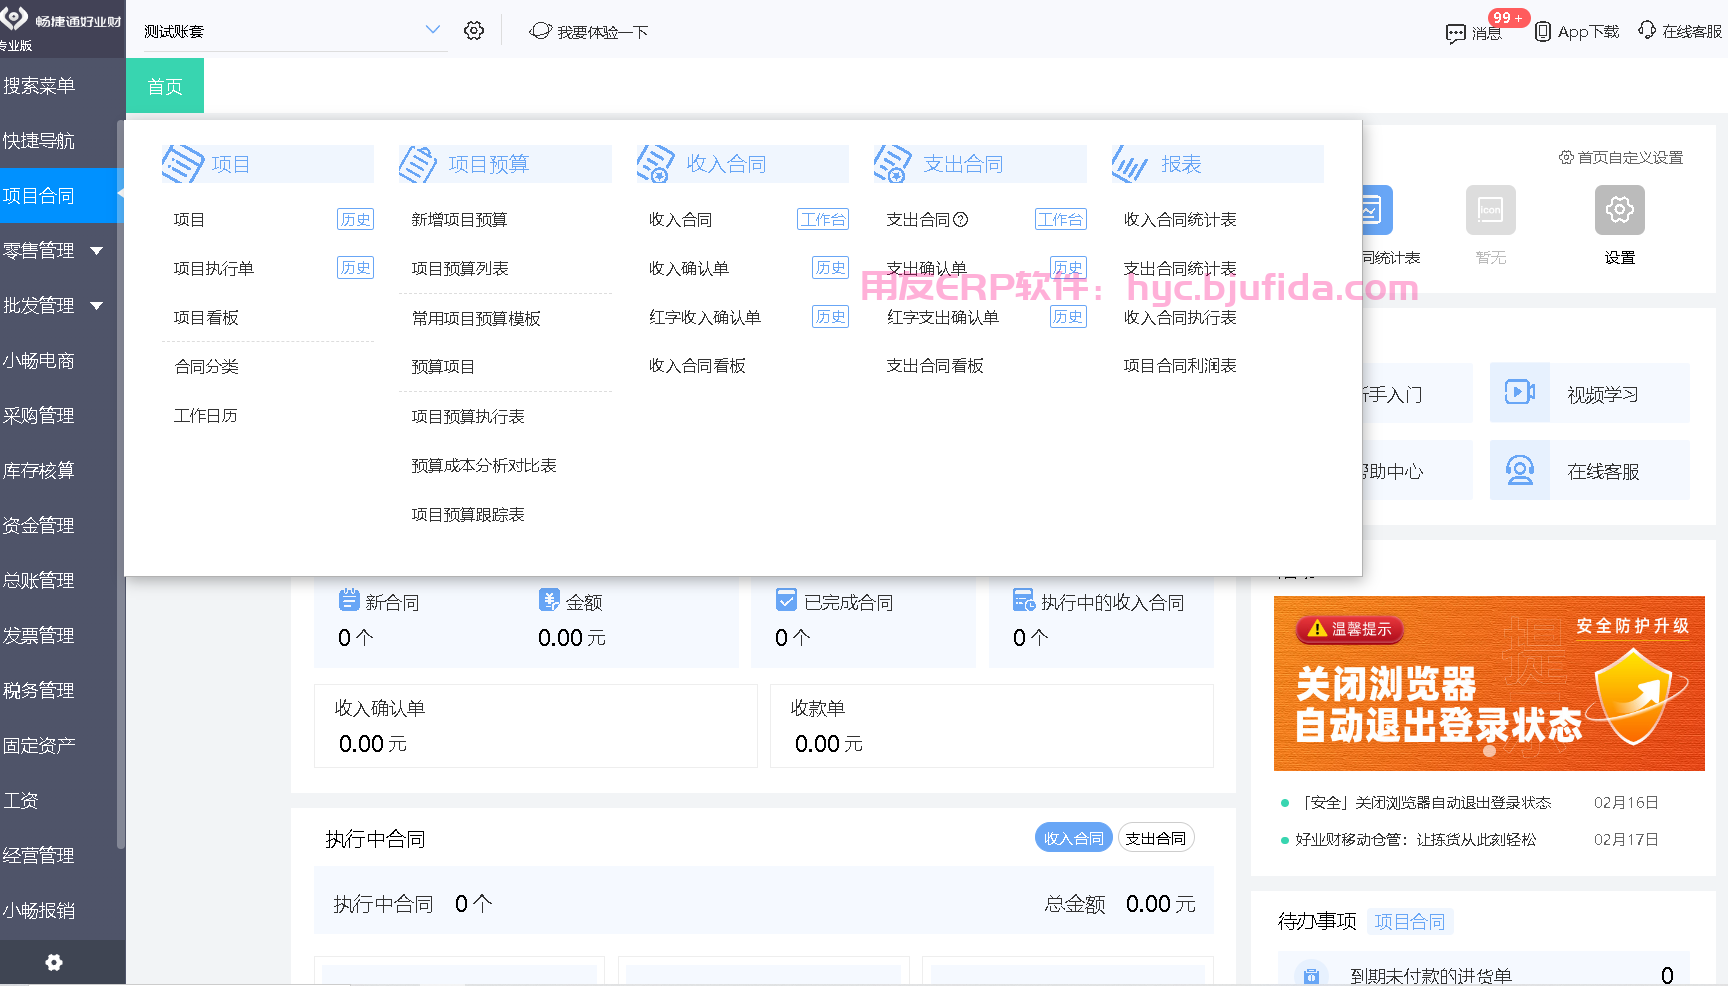Click the 已完成合同 checkbox icon
This screenshot has width=1728, height=986.
pos(786,600)
